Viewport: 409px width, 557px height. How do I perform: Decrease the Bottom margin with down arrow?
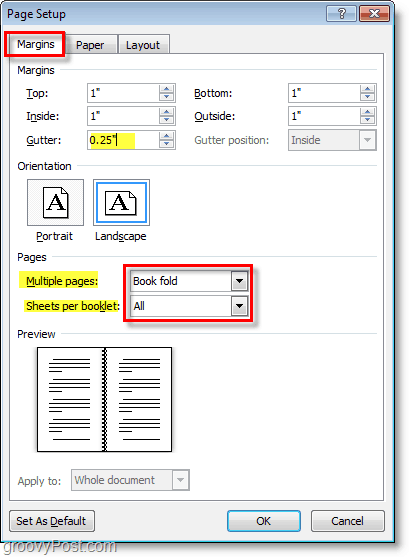[x=367, y=97]
